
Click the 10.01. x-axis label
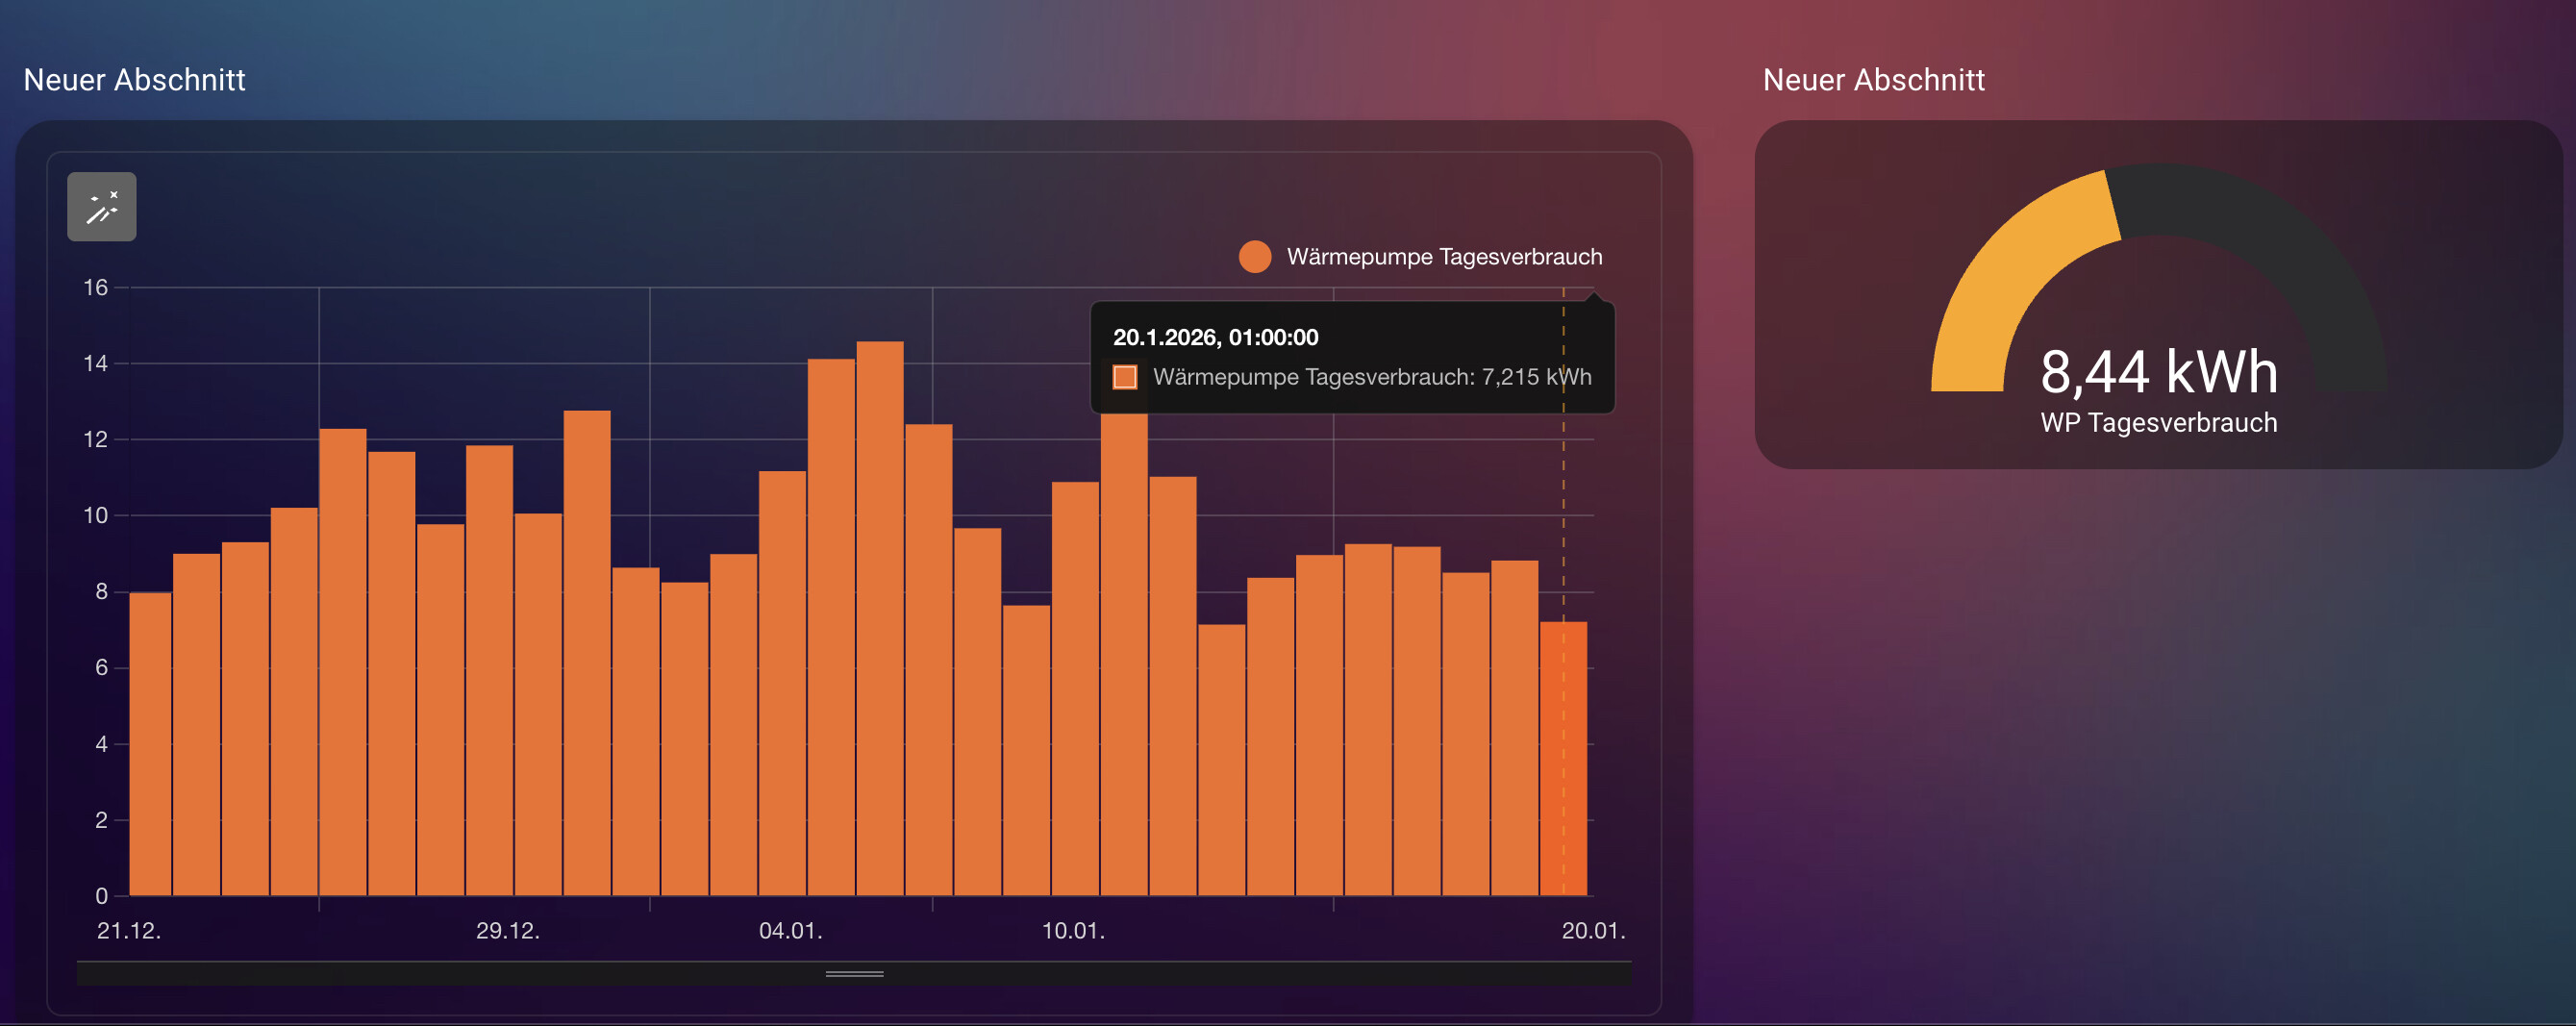(x=1073, y=931)
